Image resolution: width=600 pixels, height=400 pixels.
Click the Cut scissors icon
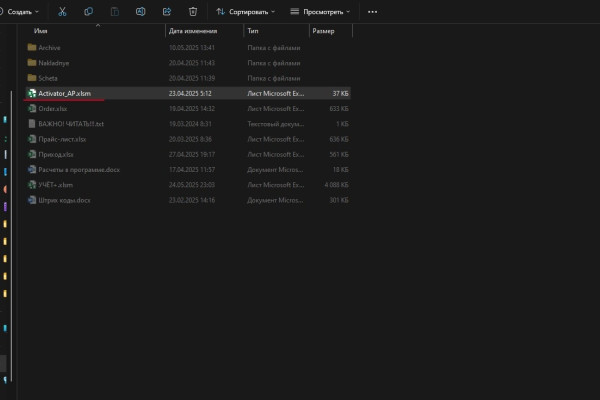click(62, 12)
